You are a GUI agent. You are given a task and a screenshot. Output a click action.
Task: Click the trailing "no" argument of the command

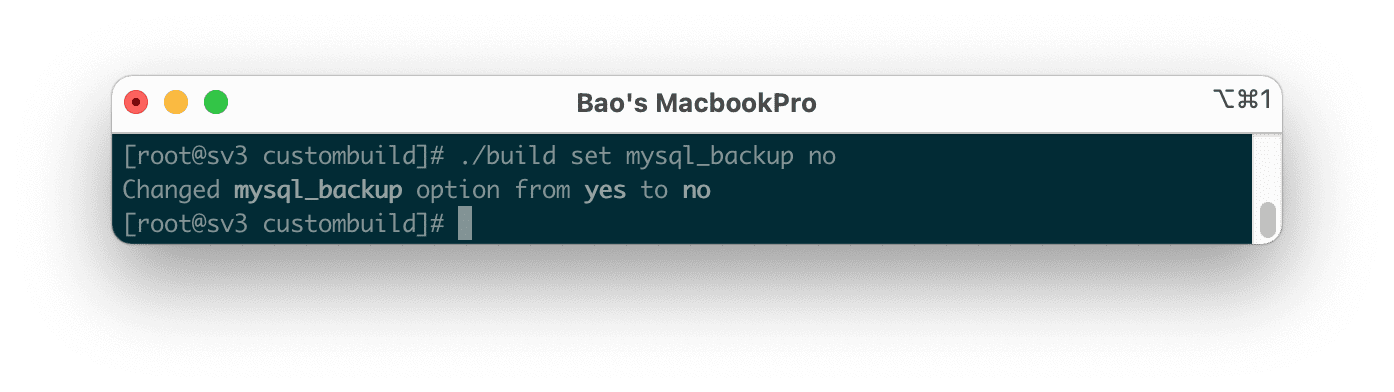pos(822,158)
